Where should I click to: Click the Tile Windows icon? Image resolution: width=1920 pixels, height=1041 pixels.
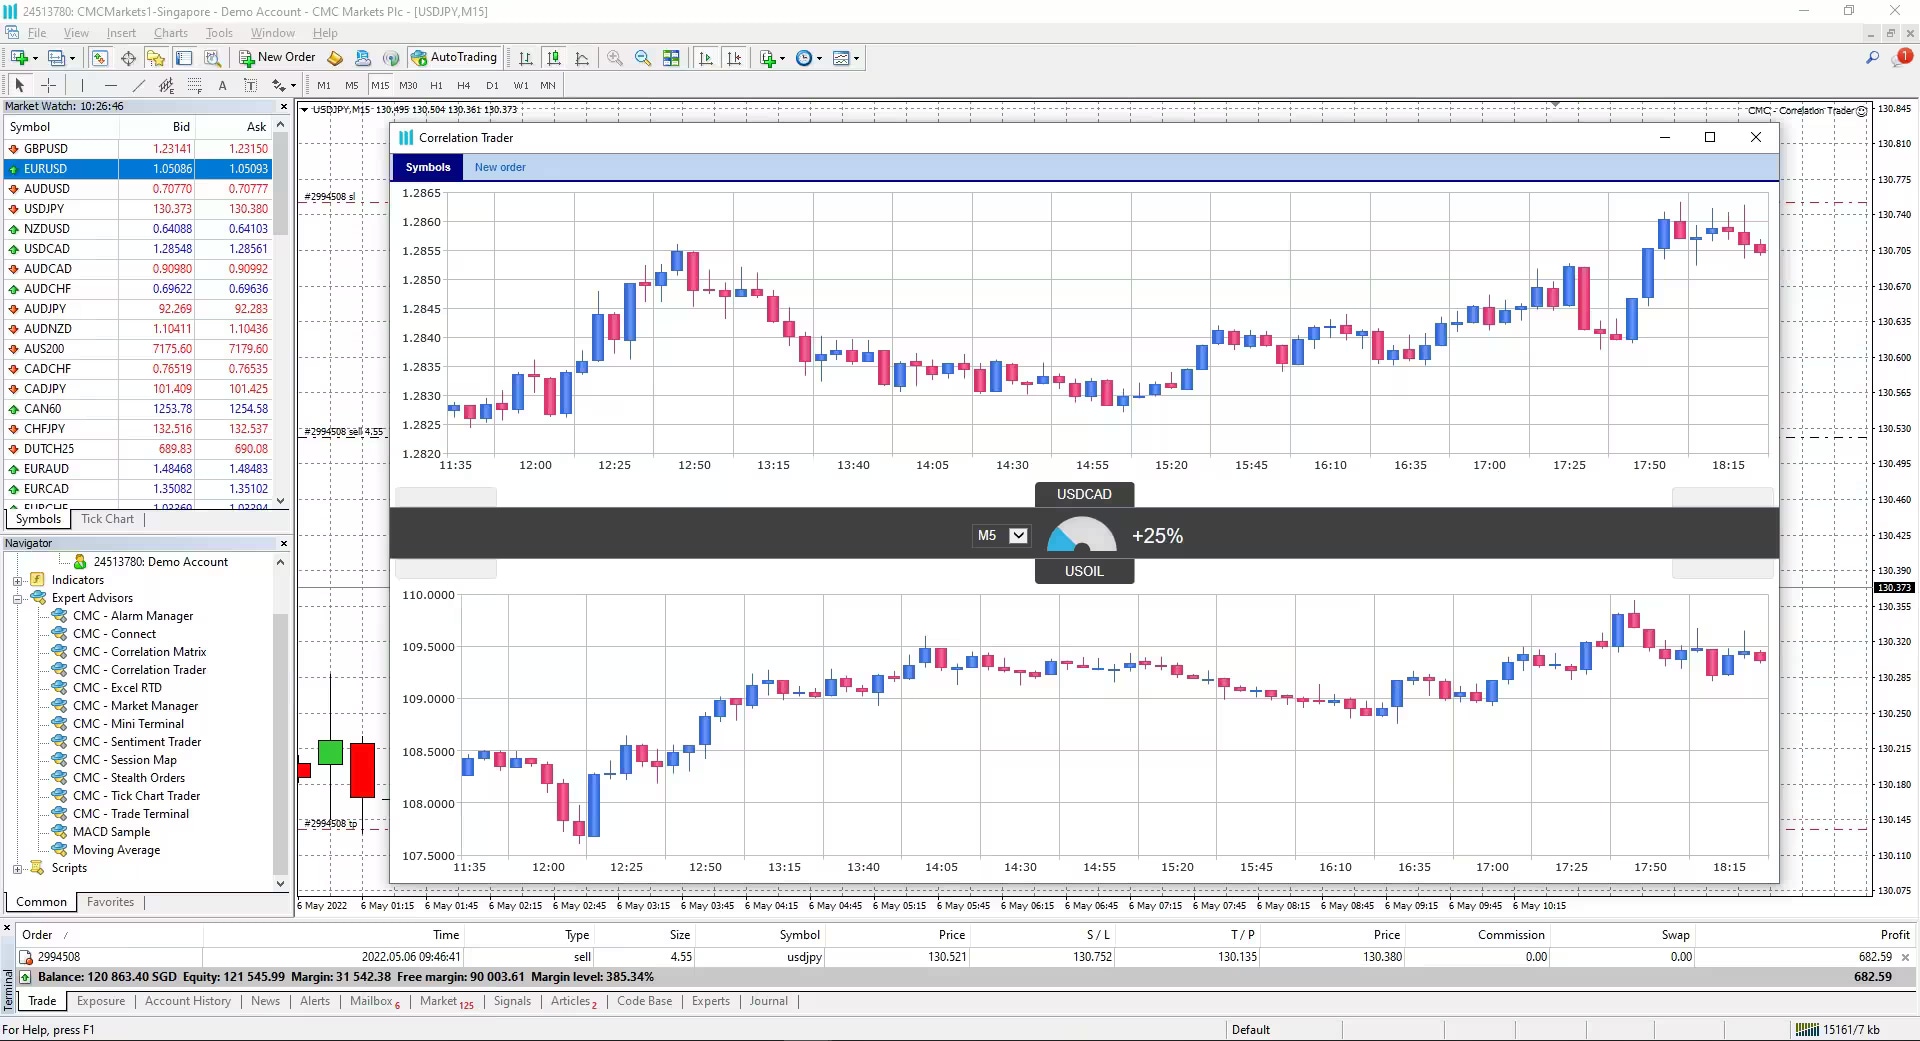click(x=671, y=58)
